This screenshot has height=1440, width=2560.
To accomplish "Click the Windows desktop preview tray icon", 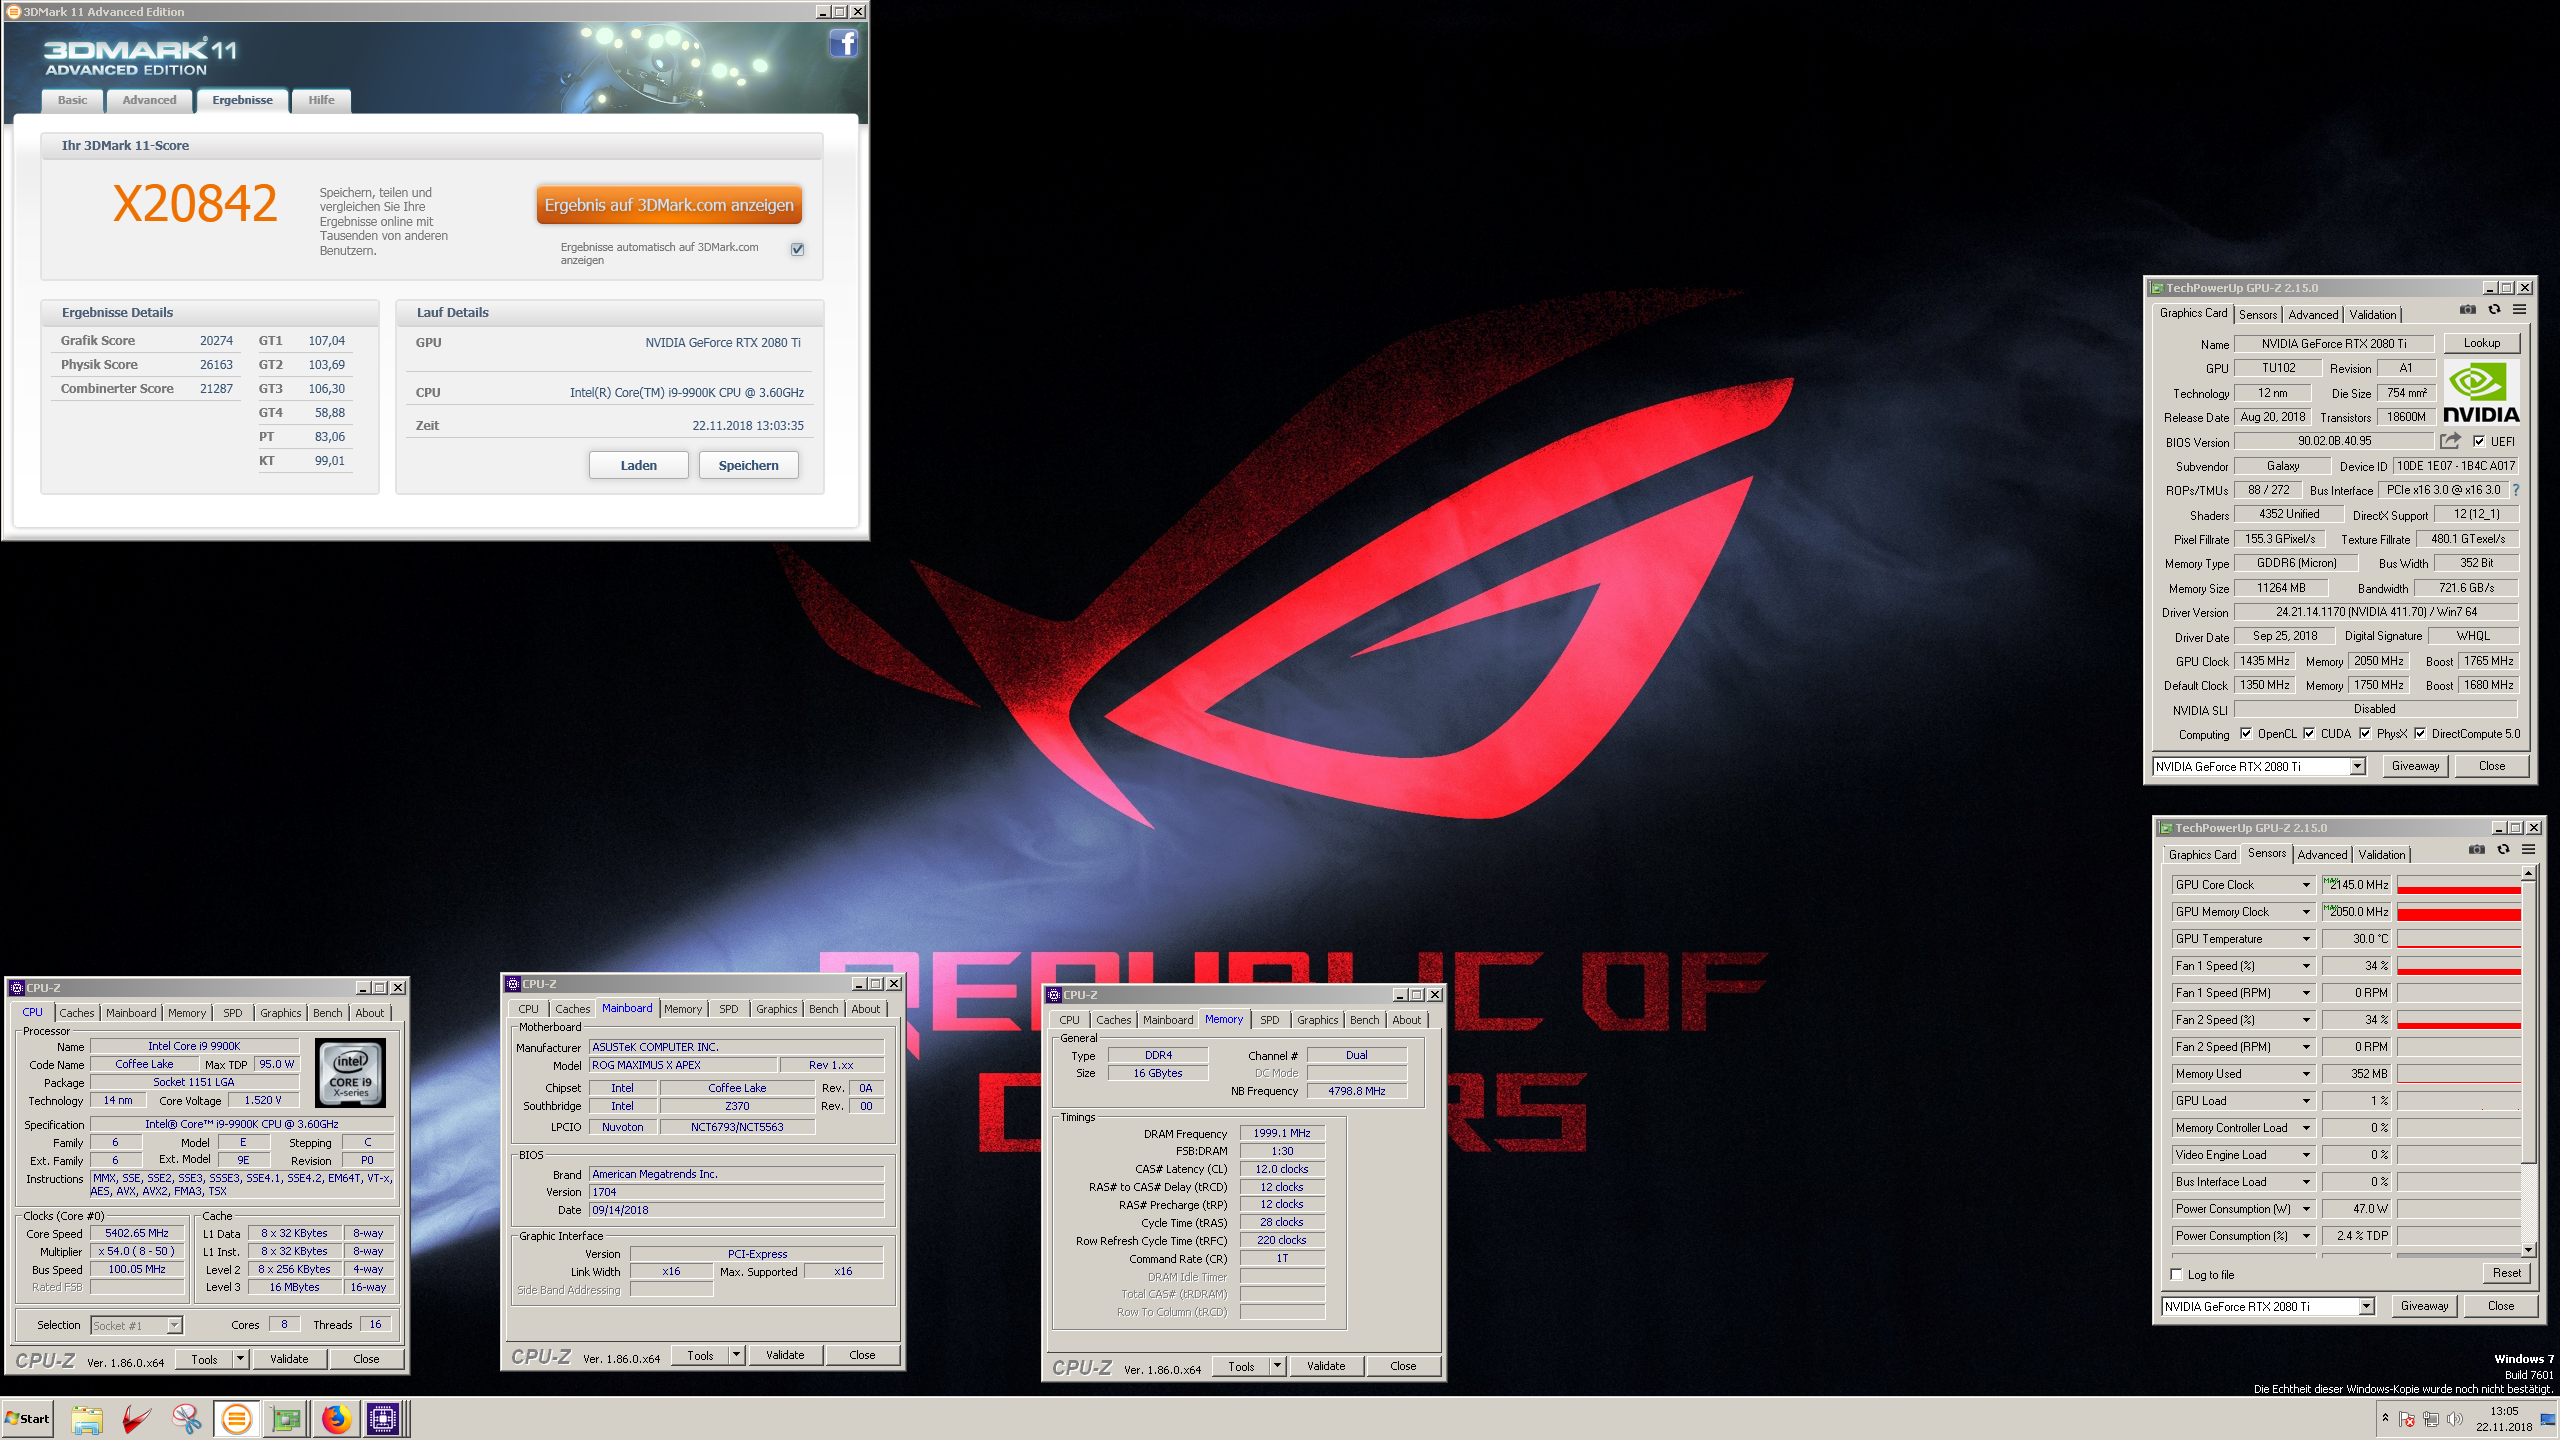I will pyautogui.click(x=2548, y=1419).
